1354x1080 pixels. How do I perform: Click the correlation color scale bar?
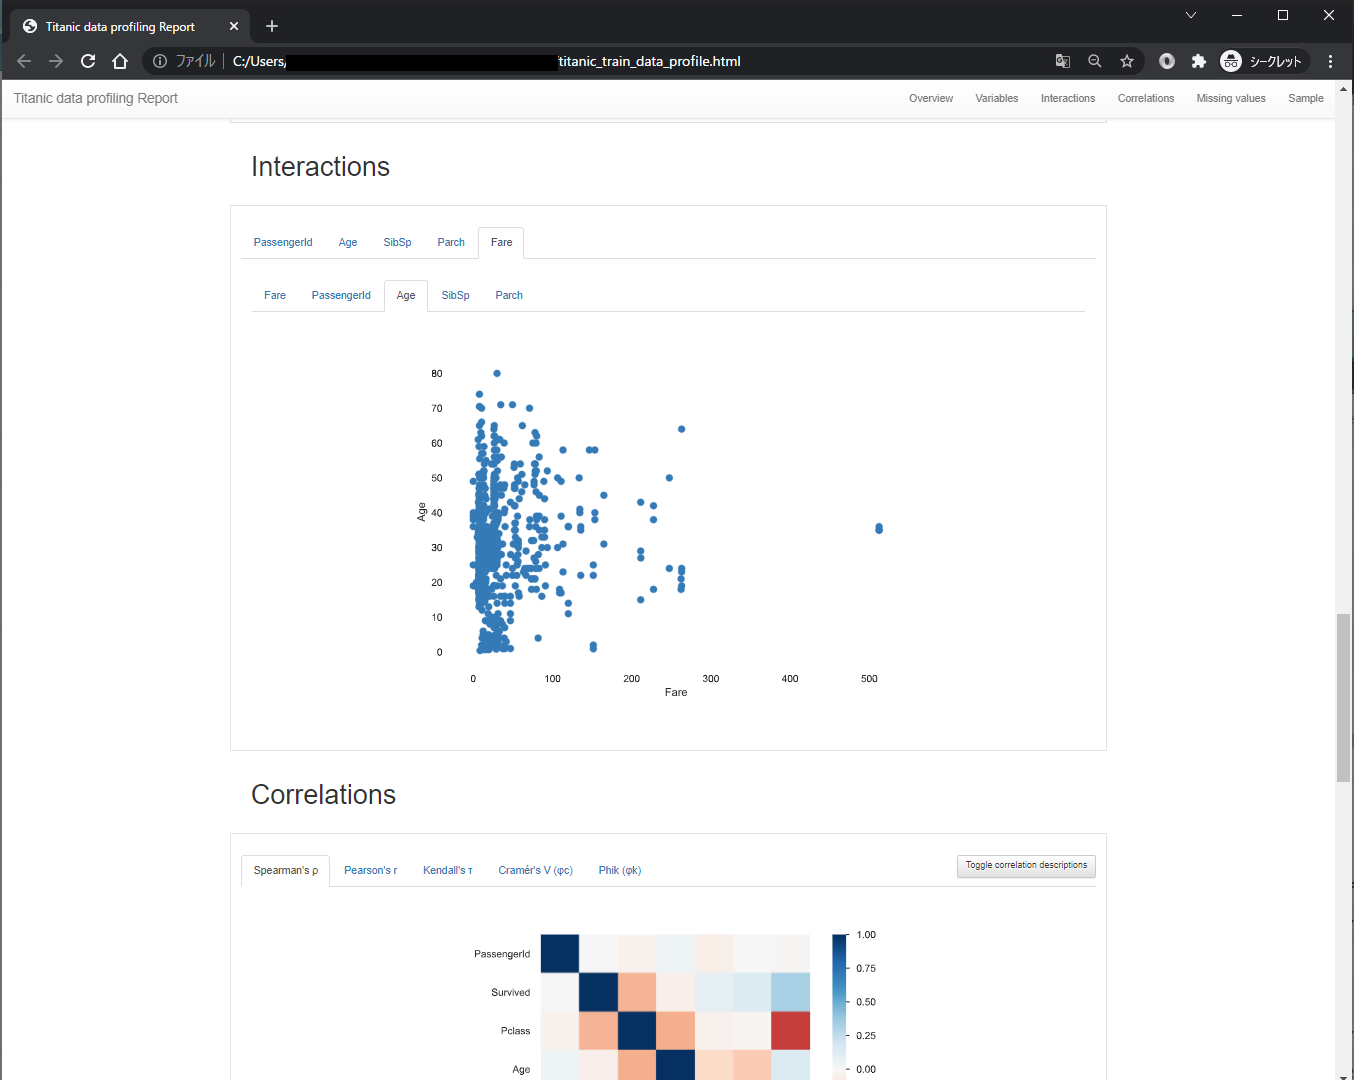(839, 1005)
